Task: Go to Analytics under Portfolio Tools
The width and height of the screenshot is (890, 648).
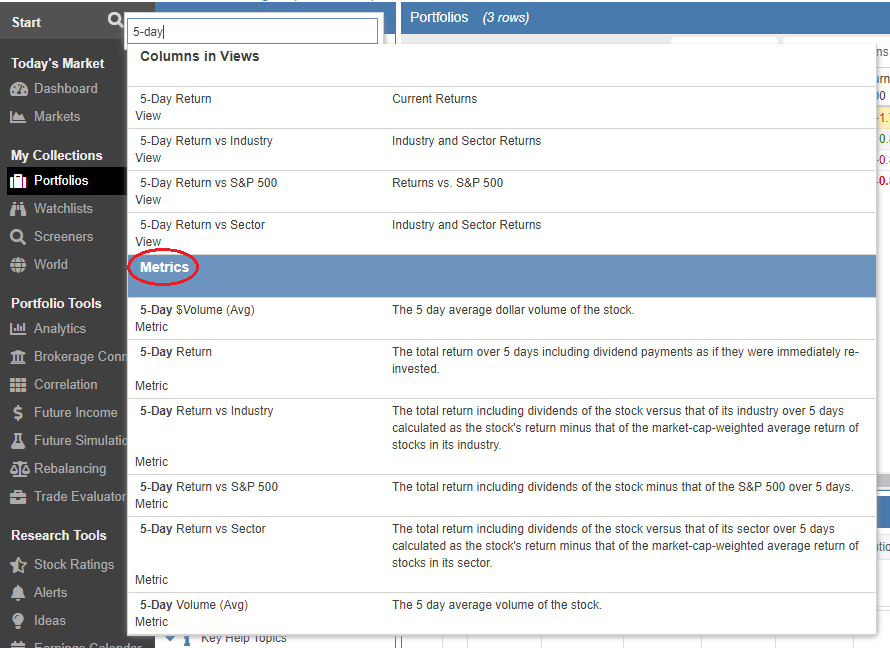Action: [x=59, y=329]
